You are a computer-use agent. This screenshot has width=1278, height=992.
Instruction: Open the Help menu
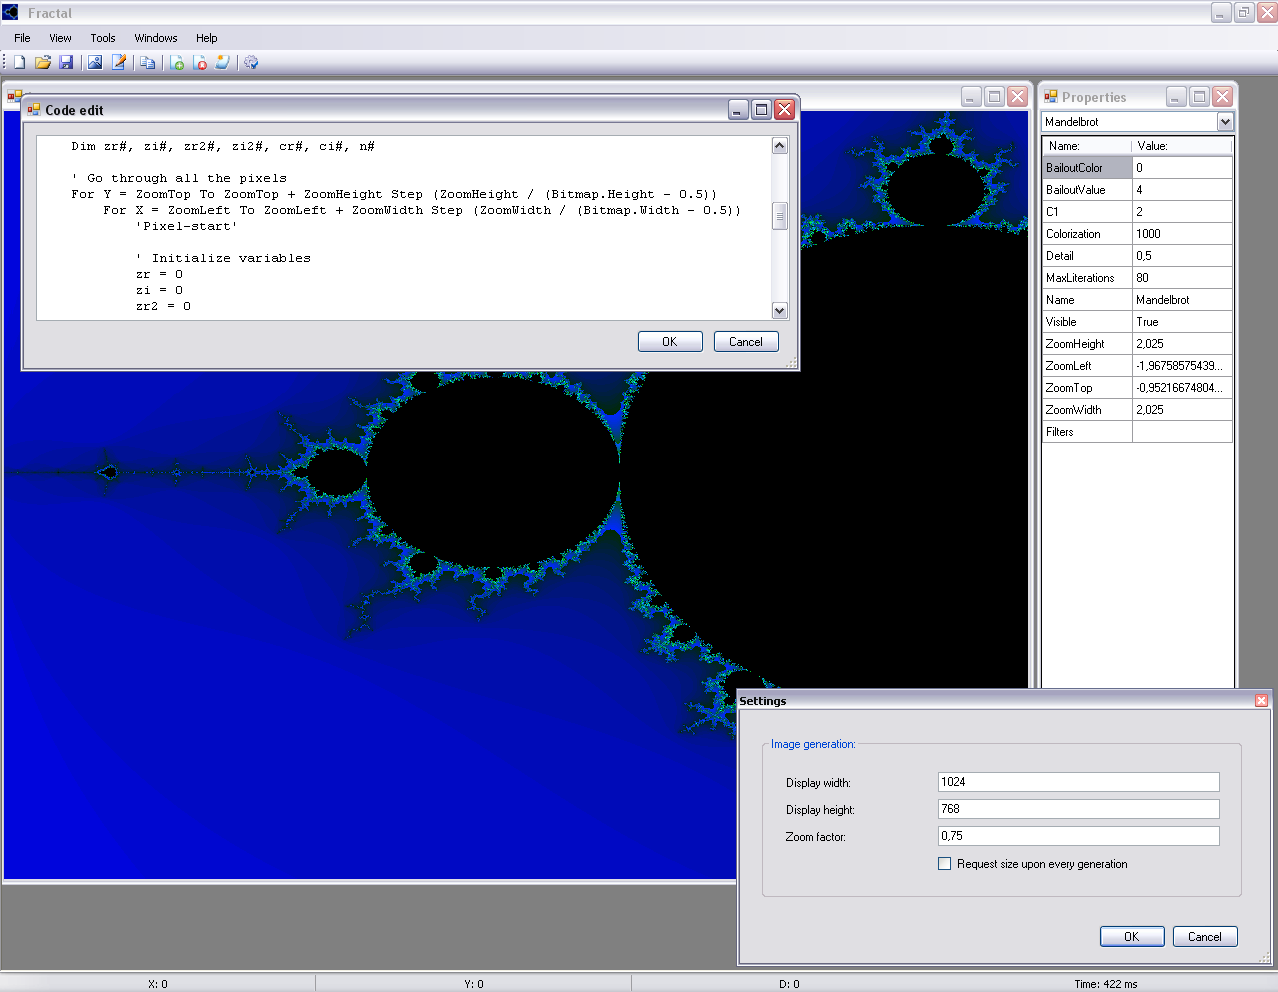tap(207, 38)
